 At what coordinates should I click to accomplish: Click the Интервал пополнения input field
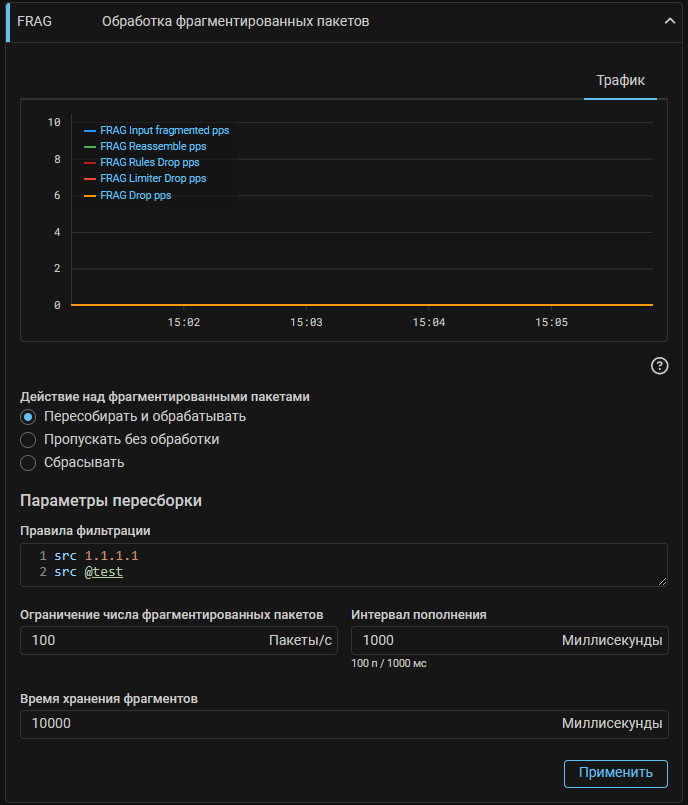pyautogui.click(x=455, y=640)
